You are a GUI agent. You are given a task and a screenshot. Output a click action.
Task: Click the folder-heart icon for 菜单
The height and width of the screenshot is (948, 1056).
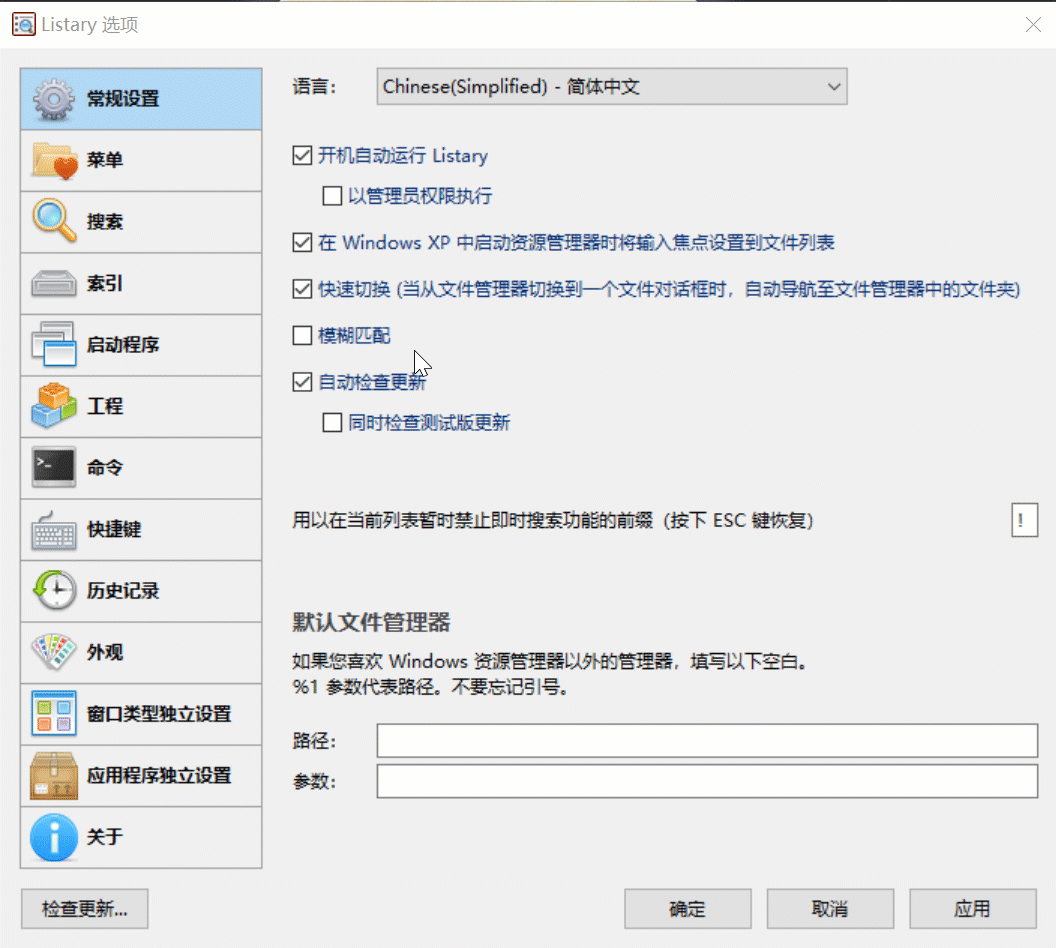click(54, 161)
